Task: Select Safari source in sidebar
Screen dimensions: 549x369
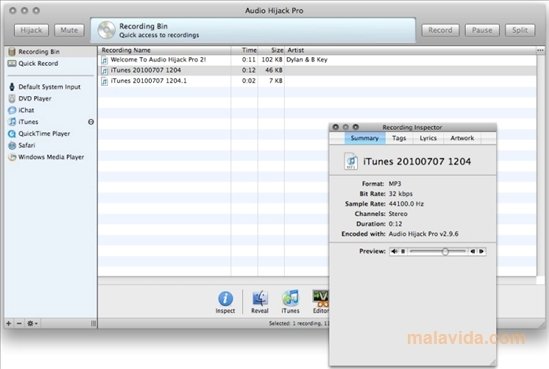Action: tap(51, 145)
